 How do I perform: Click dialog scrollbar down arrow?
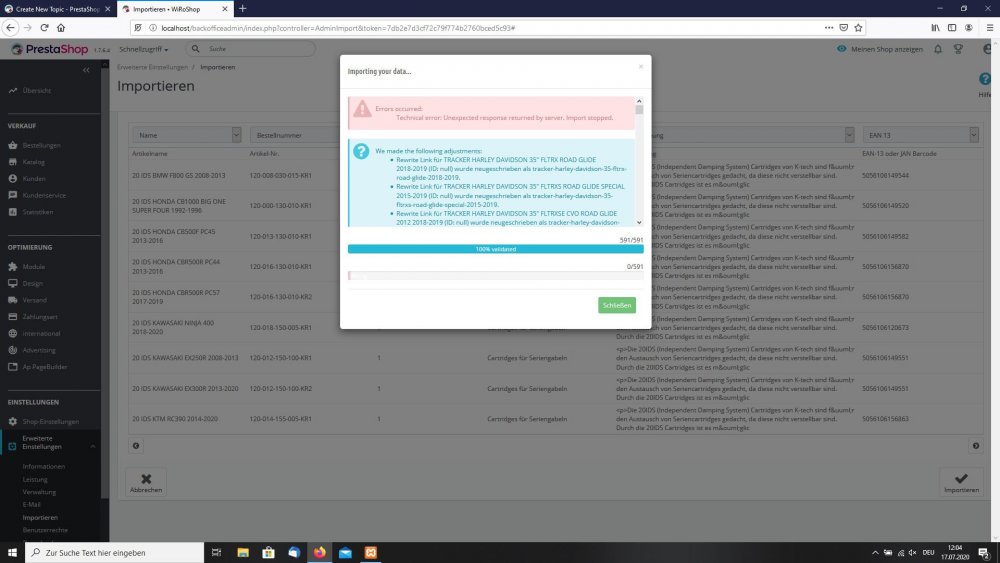639,223
